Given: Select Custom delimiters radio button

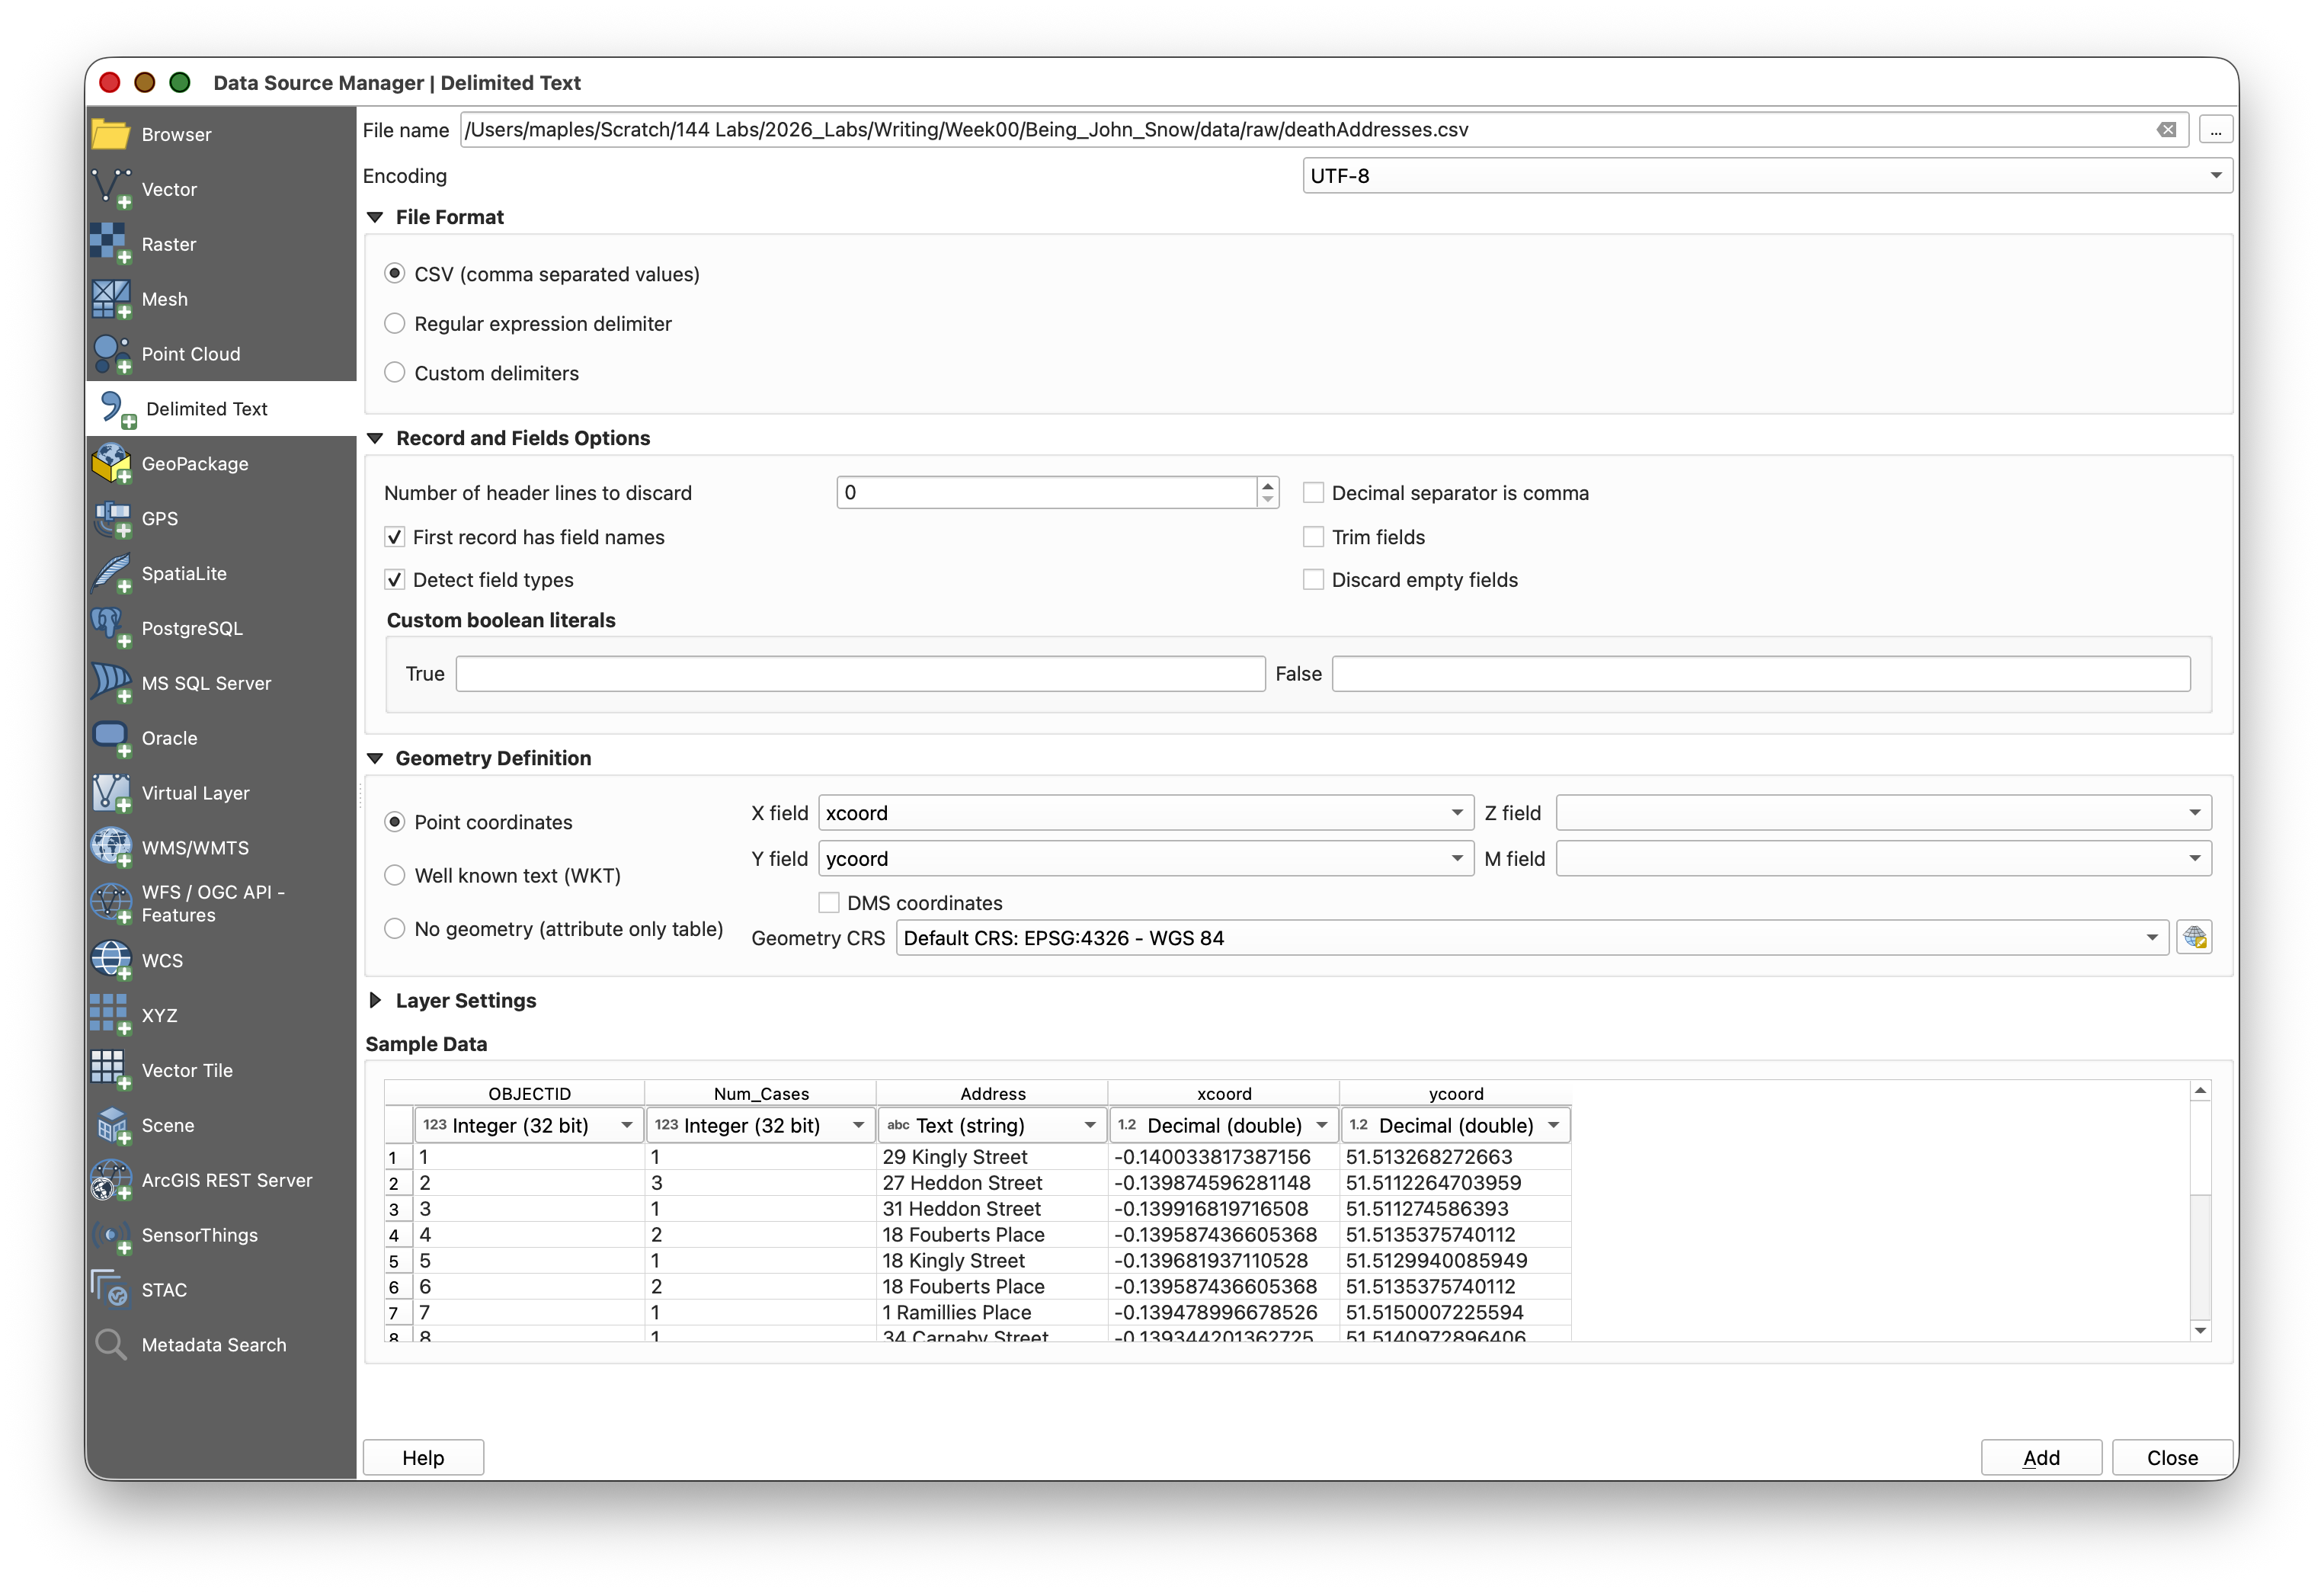Looking at the screenshot, I should 395,373.
